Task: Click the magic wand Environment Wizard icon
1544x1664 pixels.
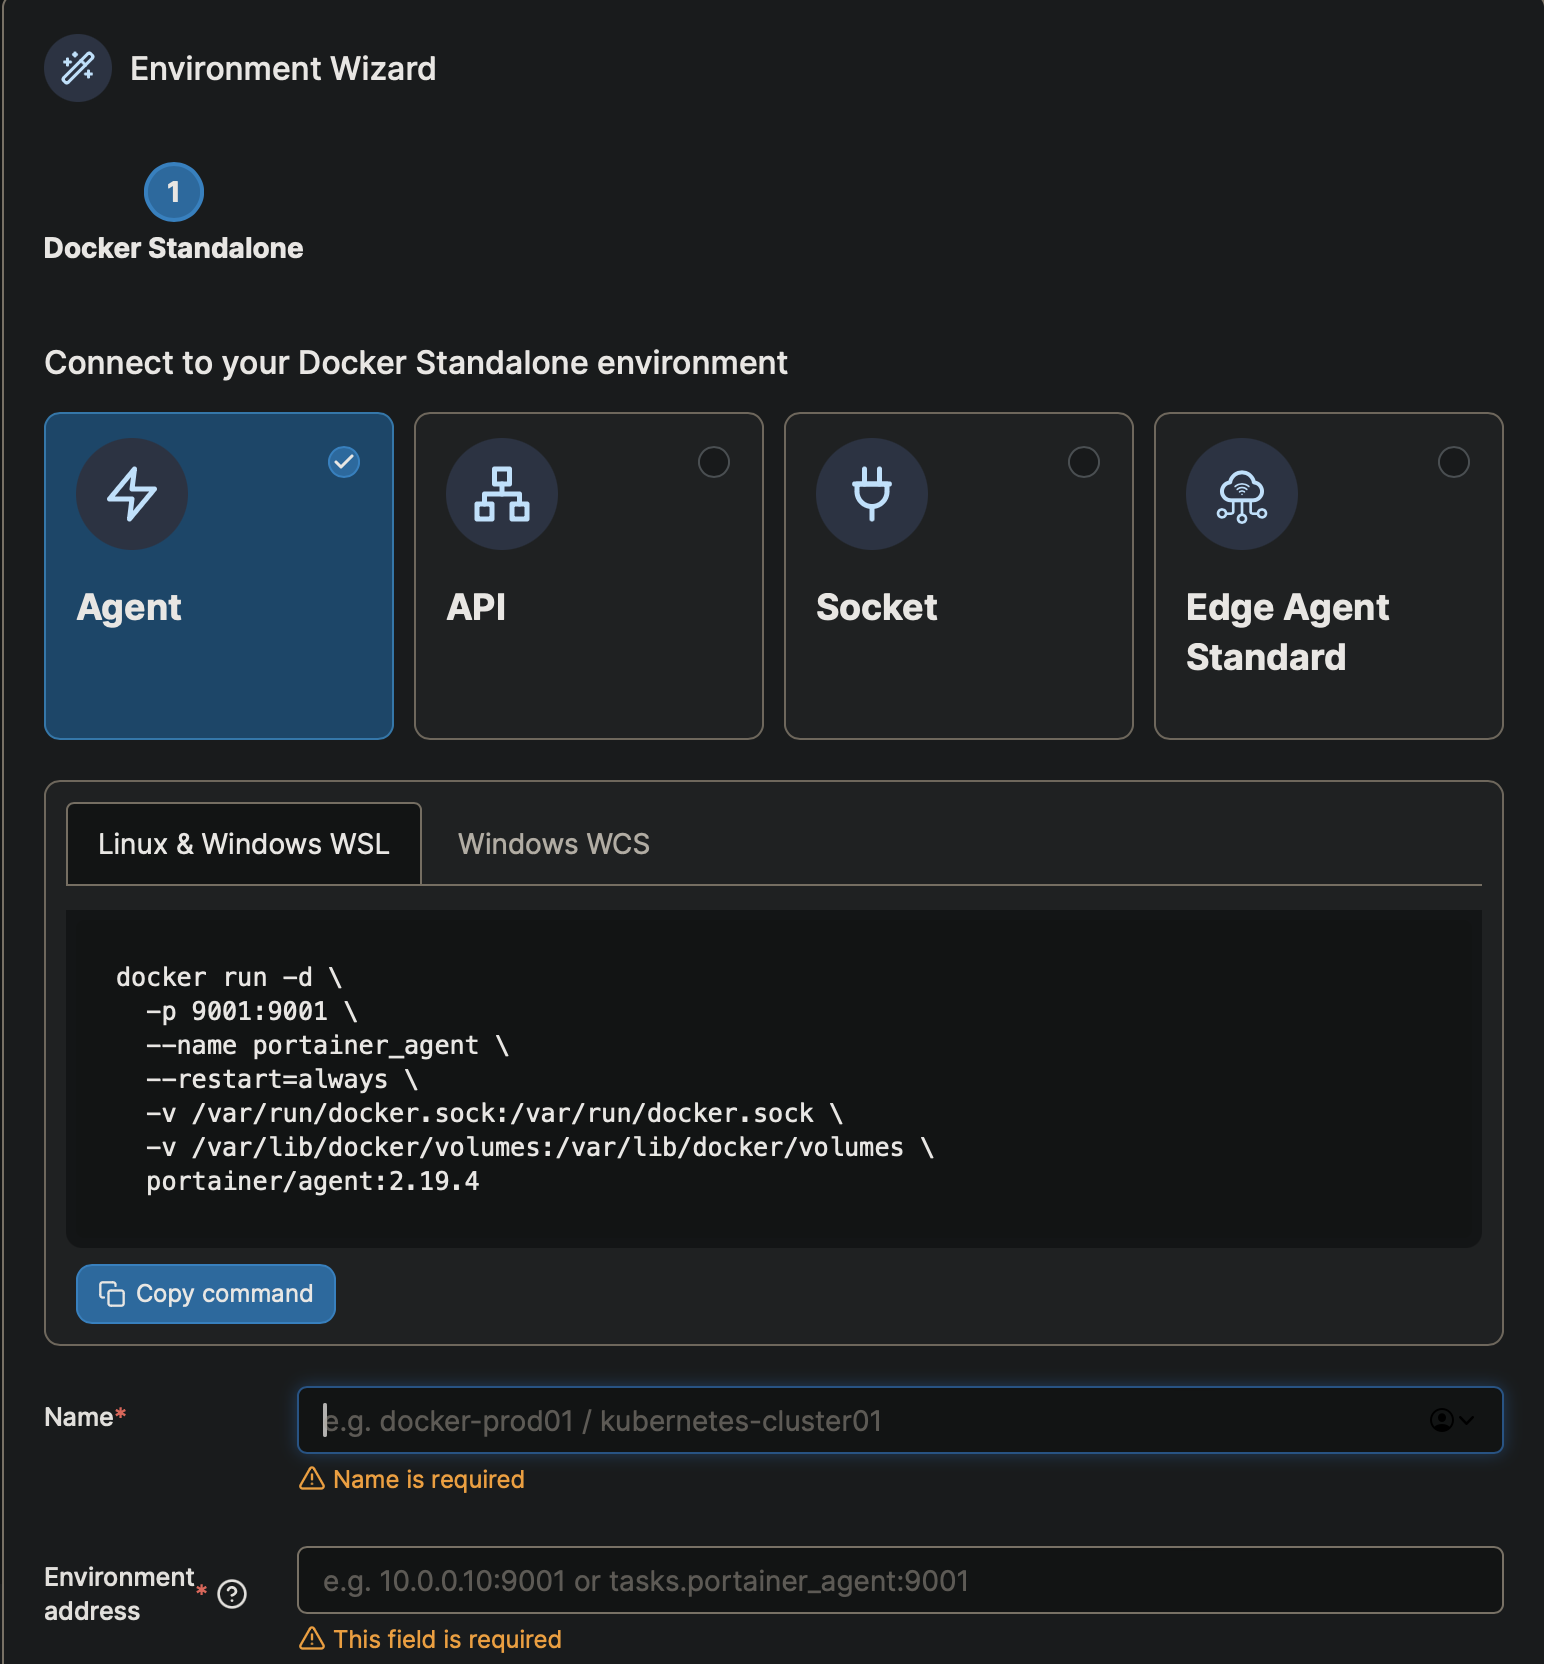Action: coord(78,68)
